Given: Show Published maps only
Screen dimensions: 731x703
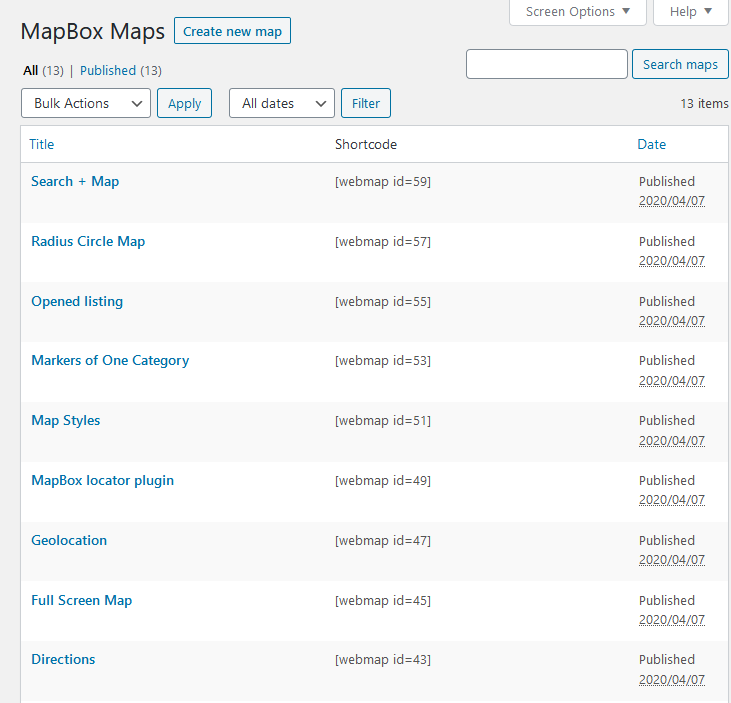Looking at the screenshot, I should pos(108,70).
